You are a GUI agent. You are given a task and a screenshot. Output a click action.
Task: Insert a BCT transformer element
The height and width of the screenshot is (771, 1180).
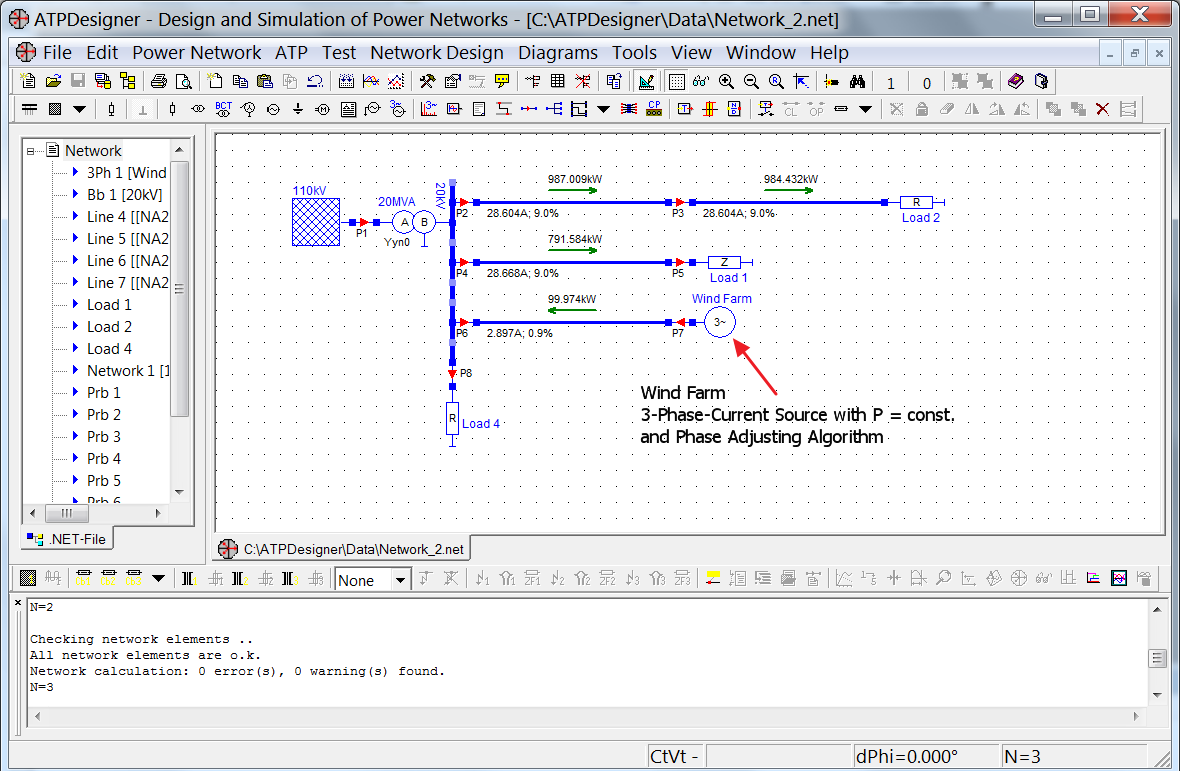click(x=224, y=108)
